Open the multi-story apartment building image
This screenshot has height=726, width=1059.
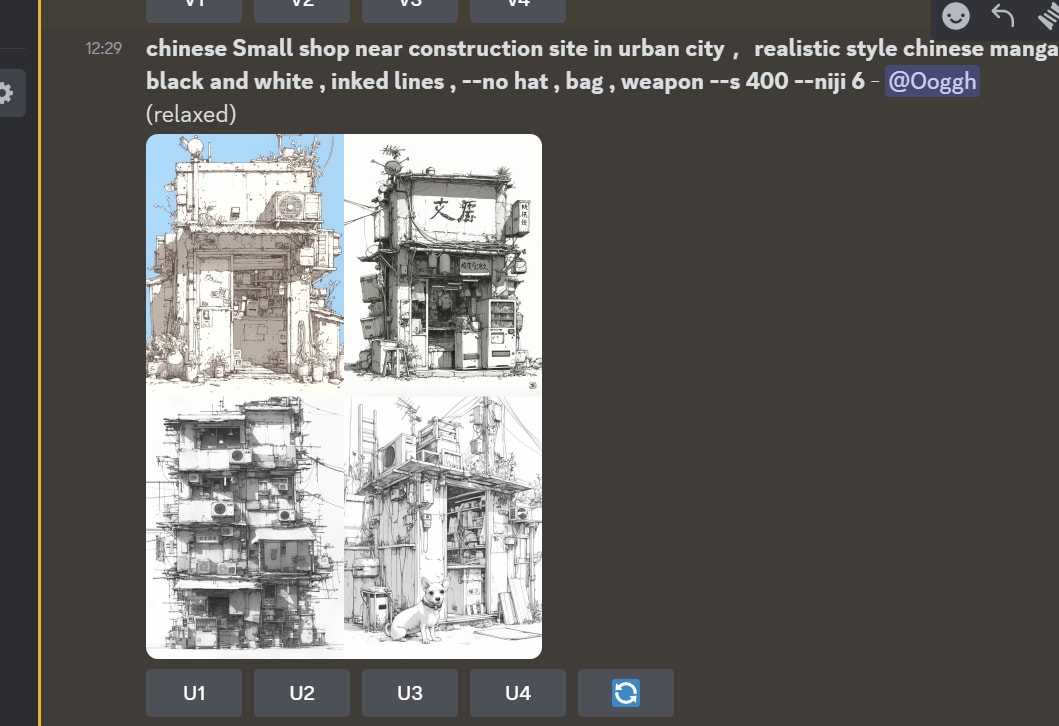click(244, 525)
